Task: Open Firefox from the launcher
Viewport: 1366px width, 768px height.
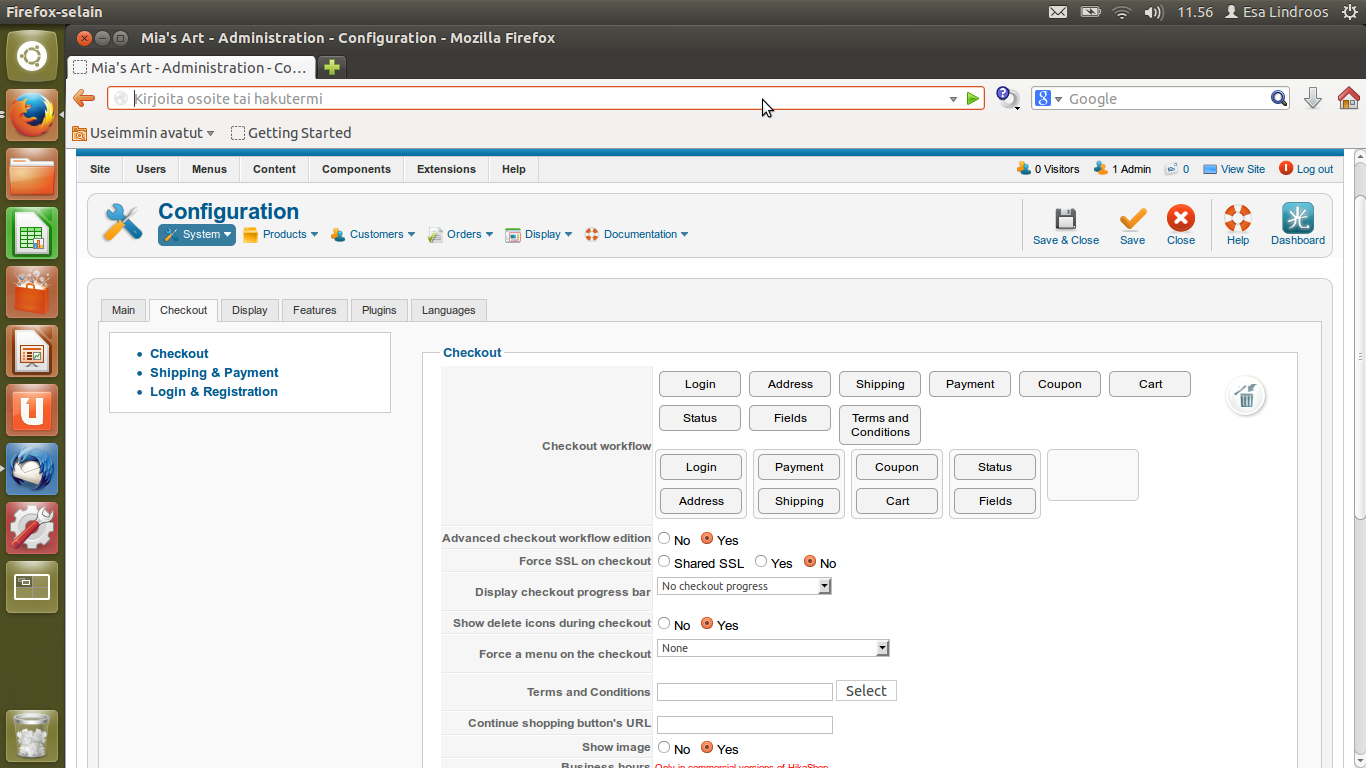Action: pyautogui.click(x=32, y=115)
